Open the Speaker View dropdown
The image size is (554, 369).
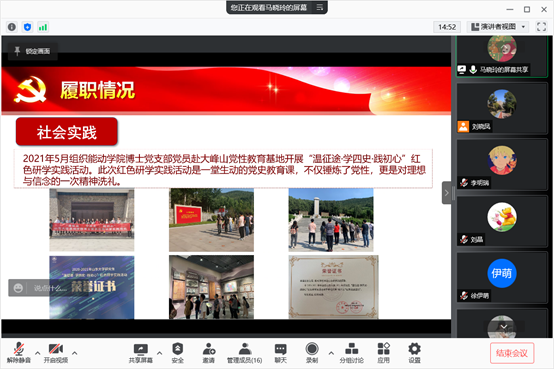tap(498, 27)
